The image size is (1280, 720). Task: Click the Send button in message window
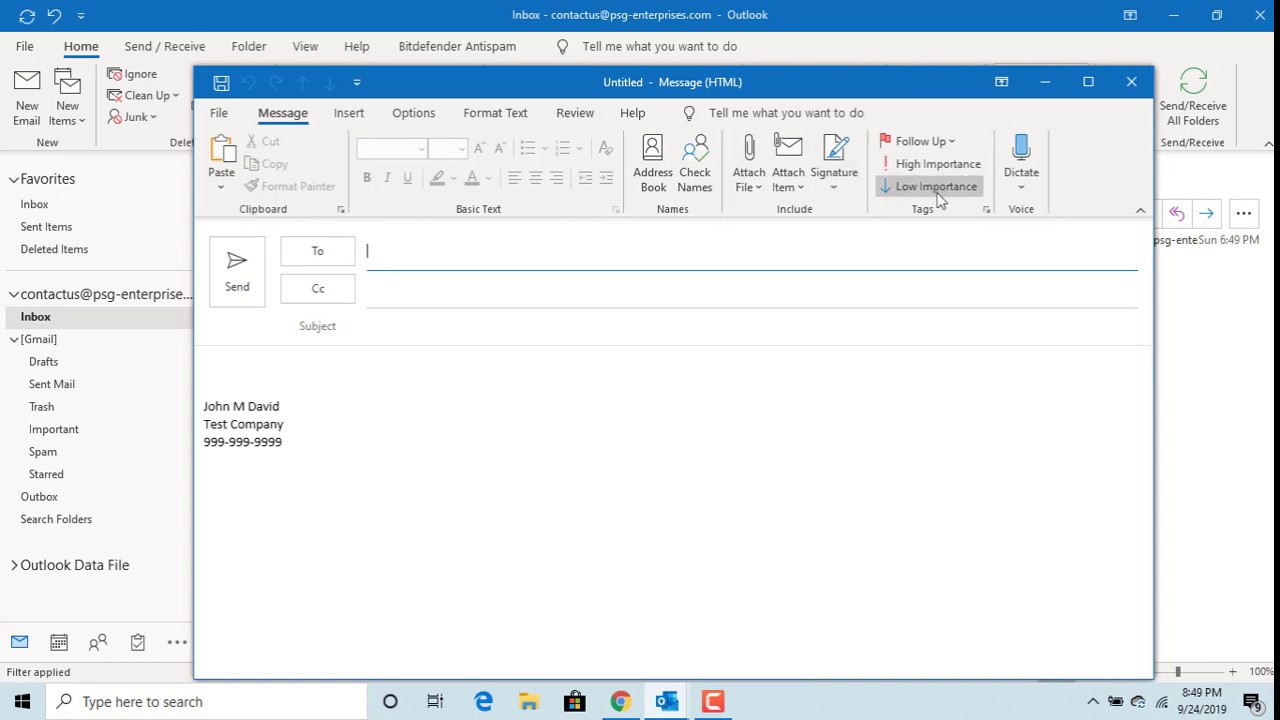tap(237, 271)
